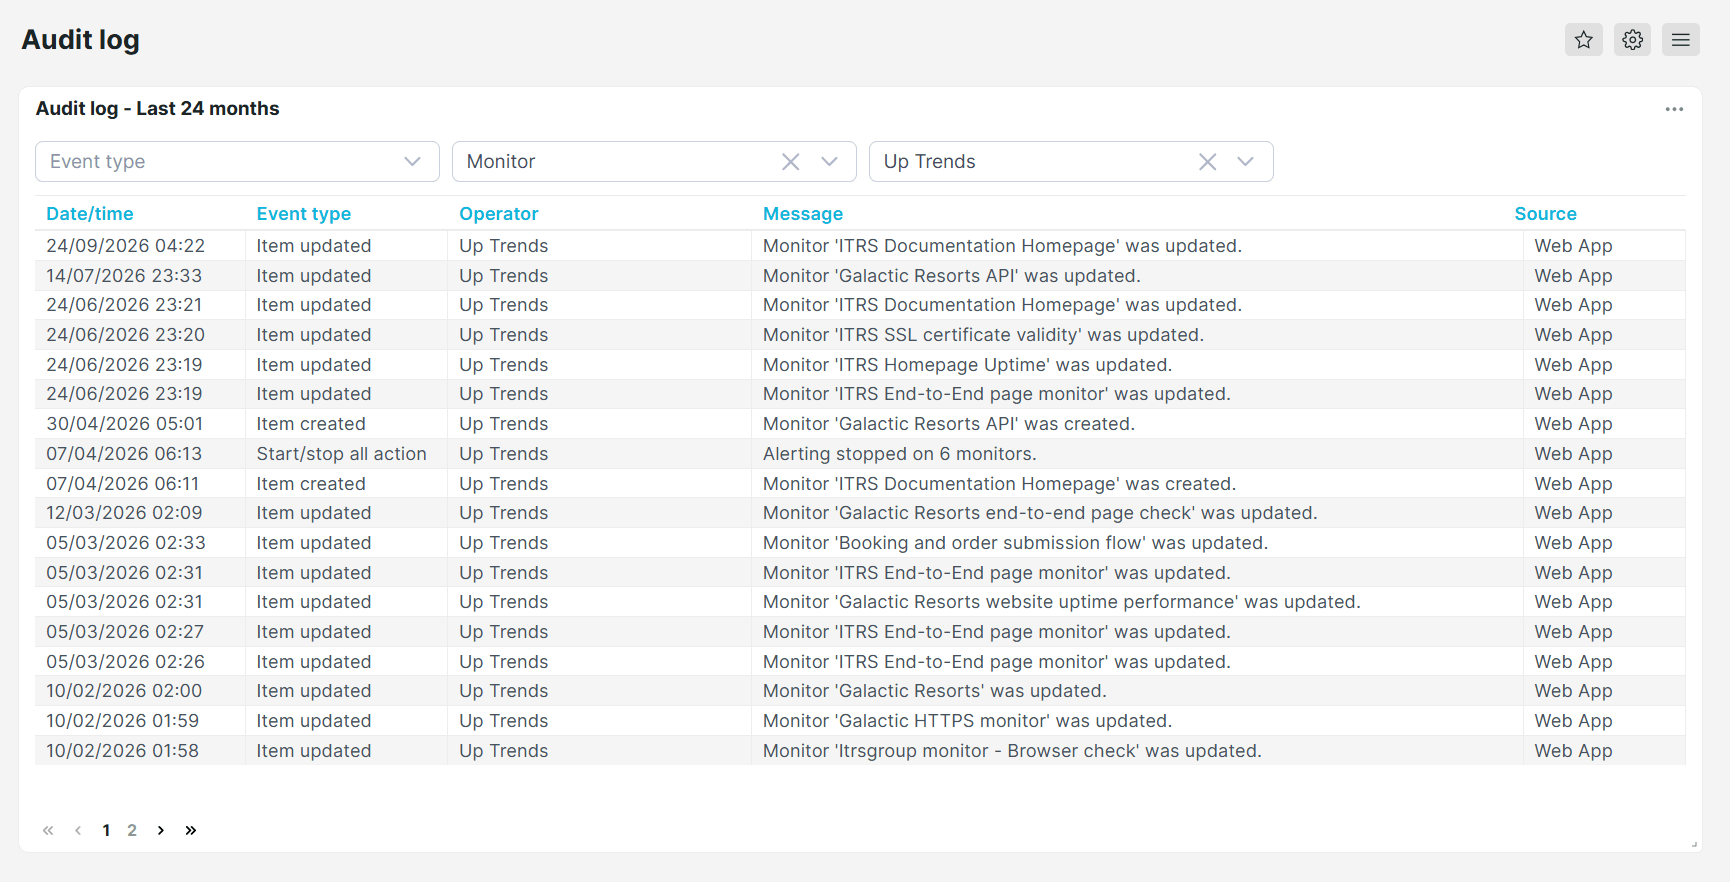Clear the Up Trends filter selection

click(1207, 162)
